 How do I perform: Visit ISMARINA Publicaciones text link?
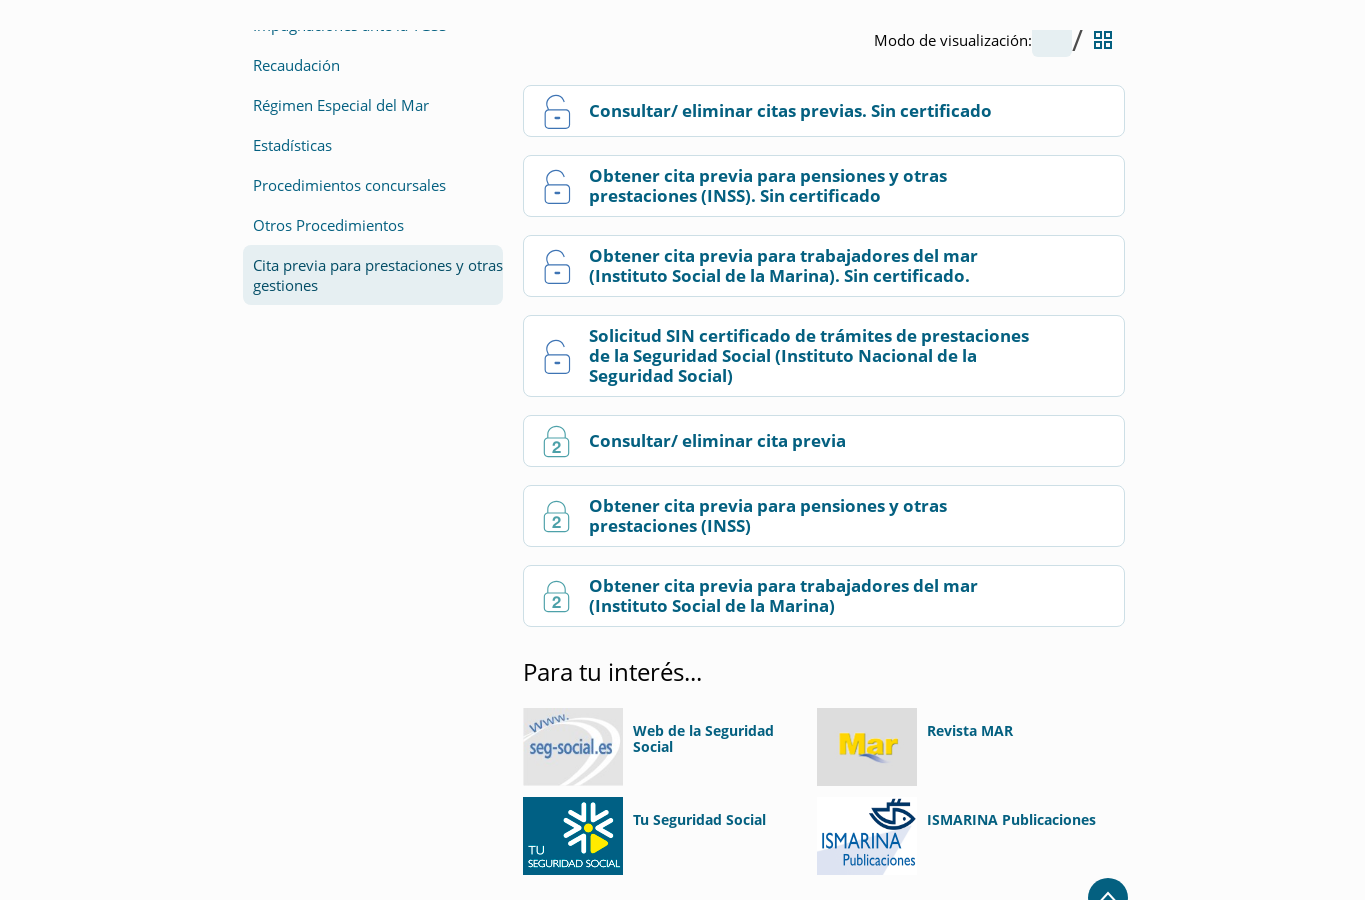point(1011,820)
